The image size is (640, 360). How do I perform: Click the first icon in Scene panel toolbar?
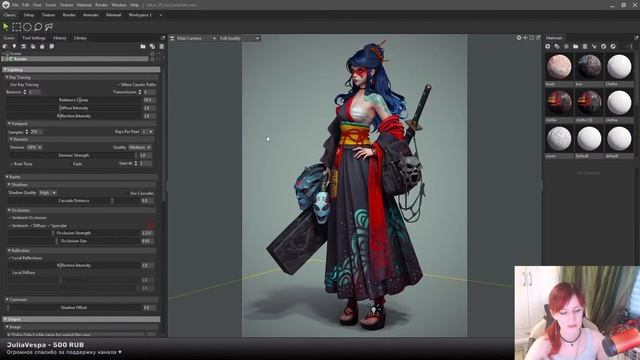[x=5, y=47]
